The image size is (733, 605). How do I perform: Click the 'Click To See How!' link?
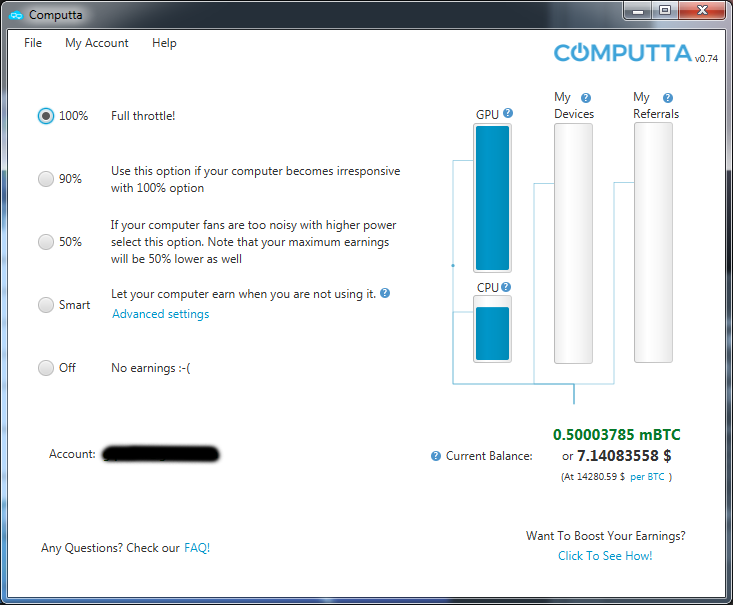coord(605,555)
